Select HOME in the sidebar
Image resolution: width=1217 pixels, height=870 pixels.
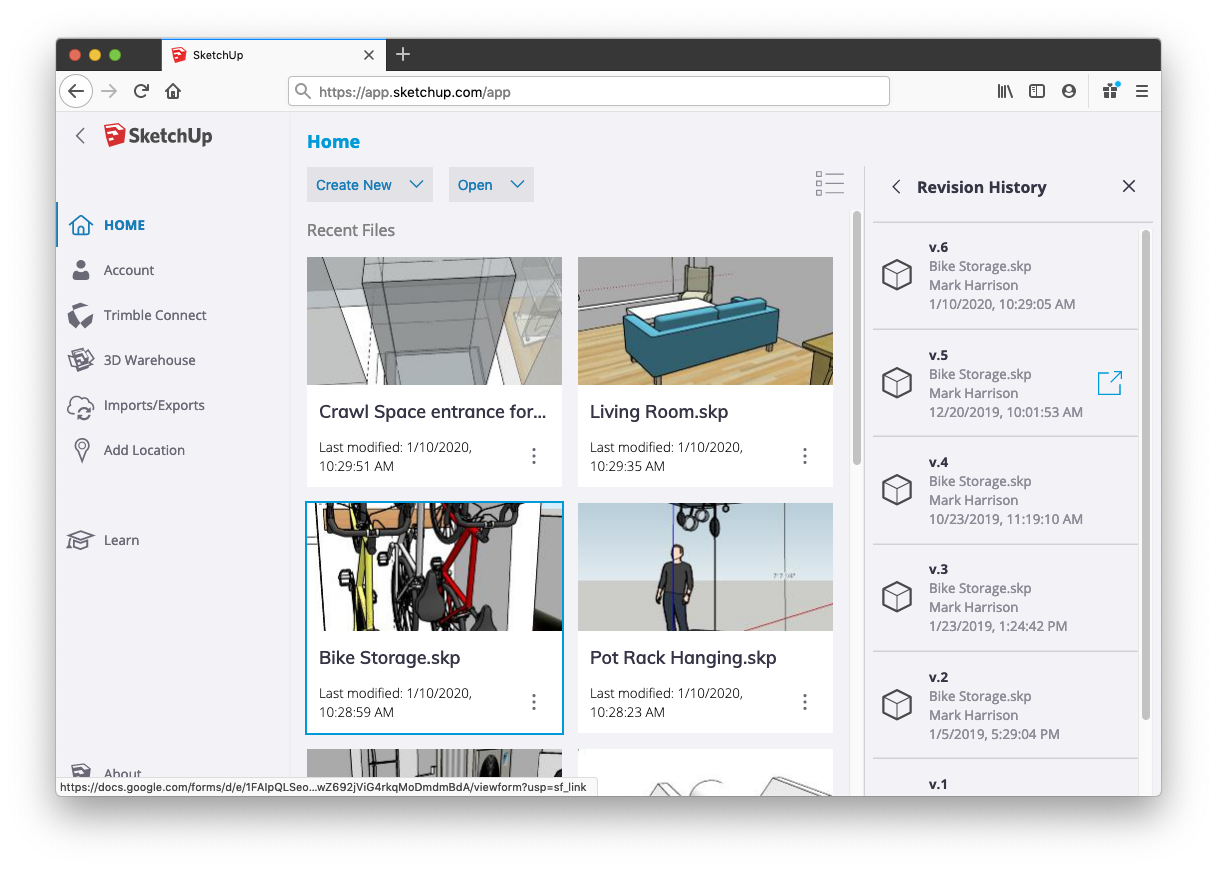point(125,225)
